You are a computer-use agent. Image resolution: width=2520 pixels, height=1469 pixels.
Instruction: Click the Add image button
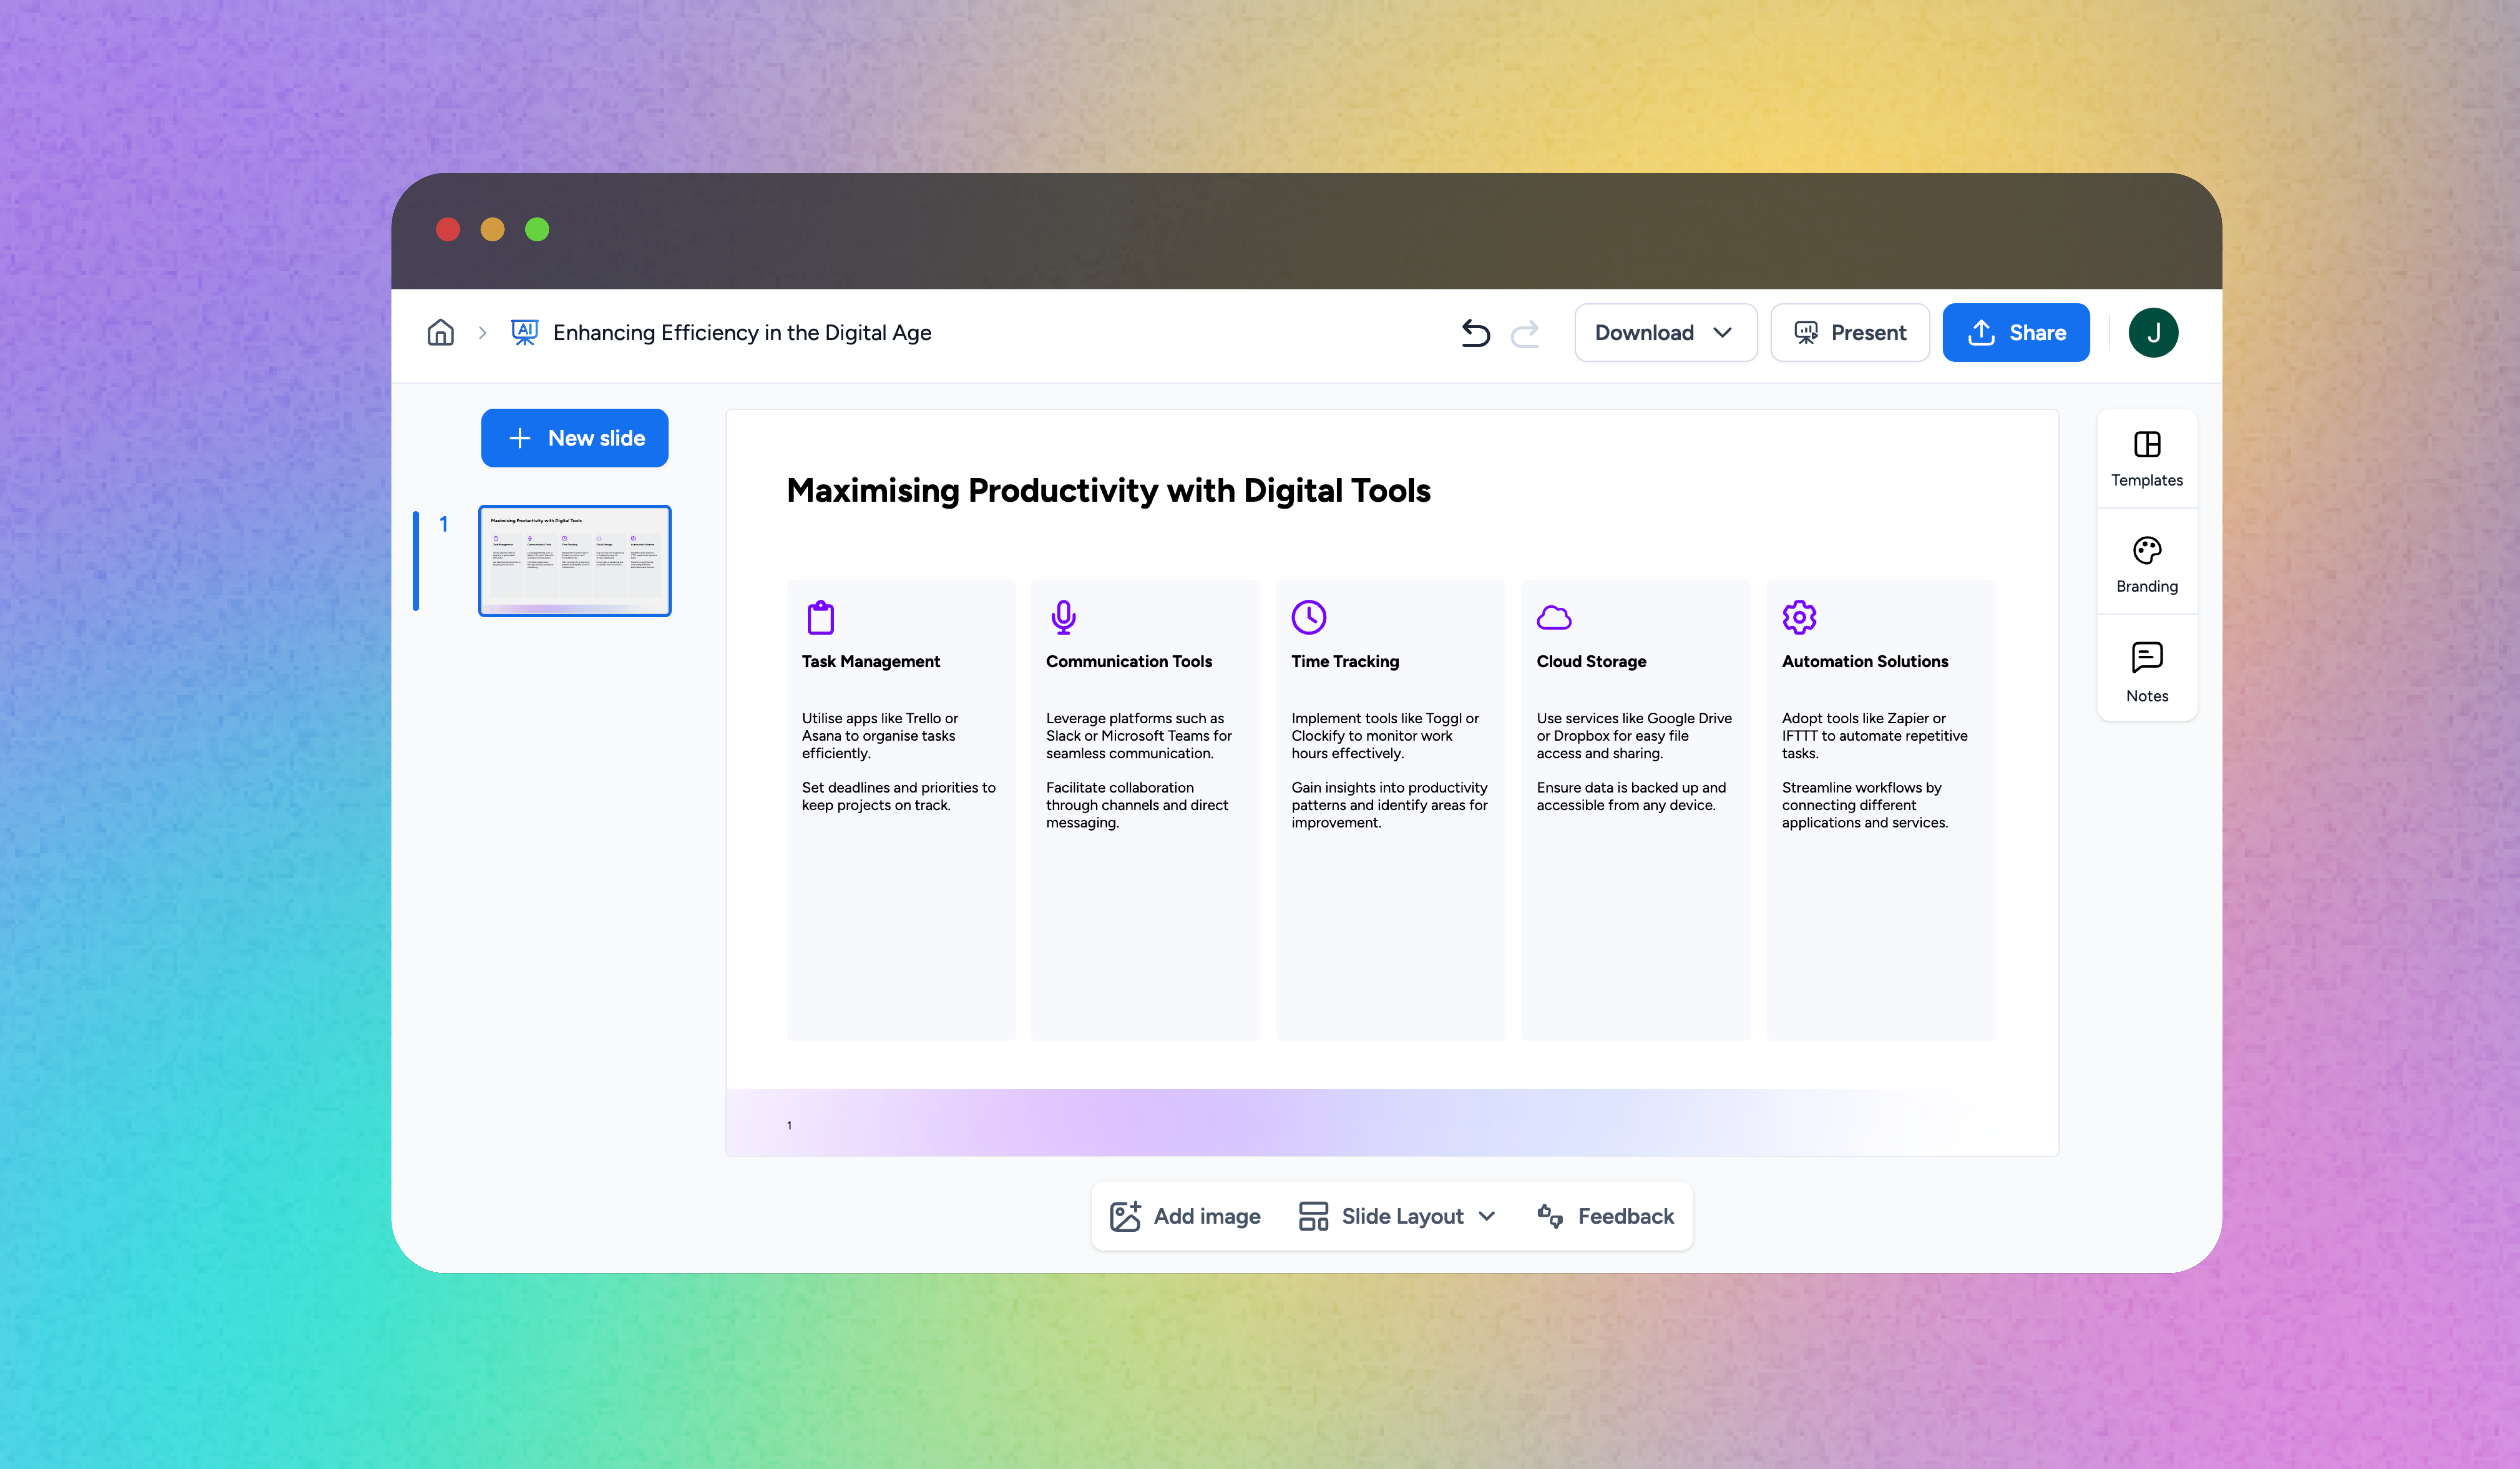(x=1185, y=1216)
